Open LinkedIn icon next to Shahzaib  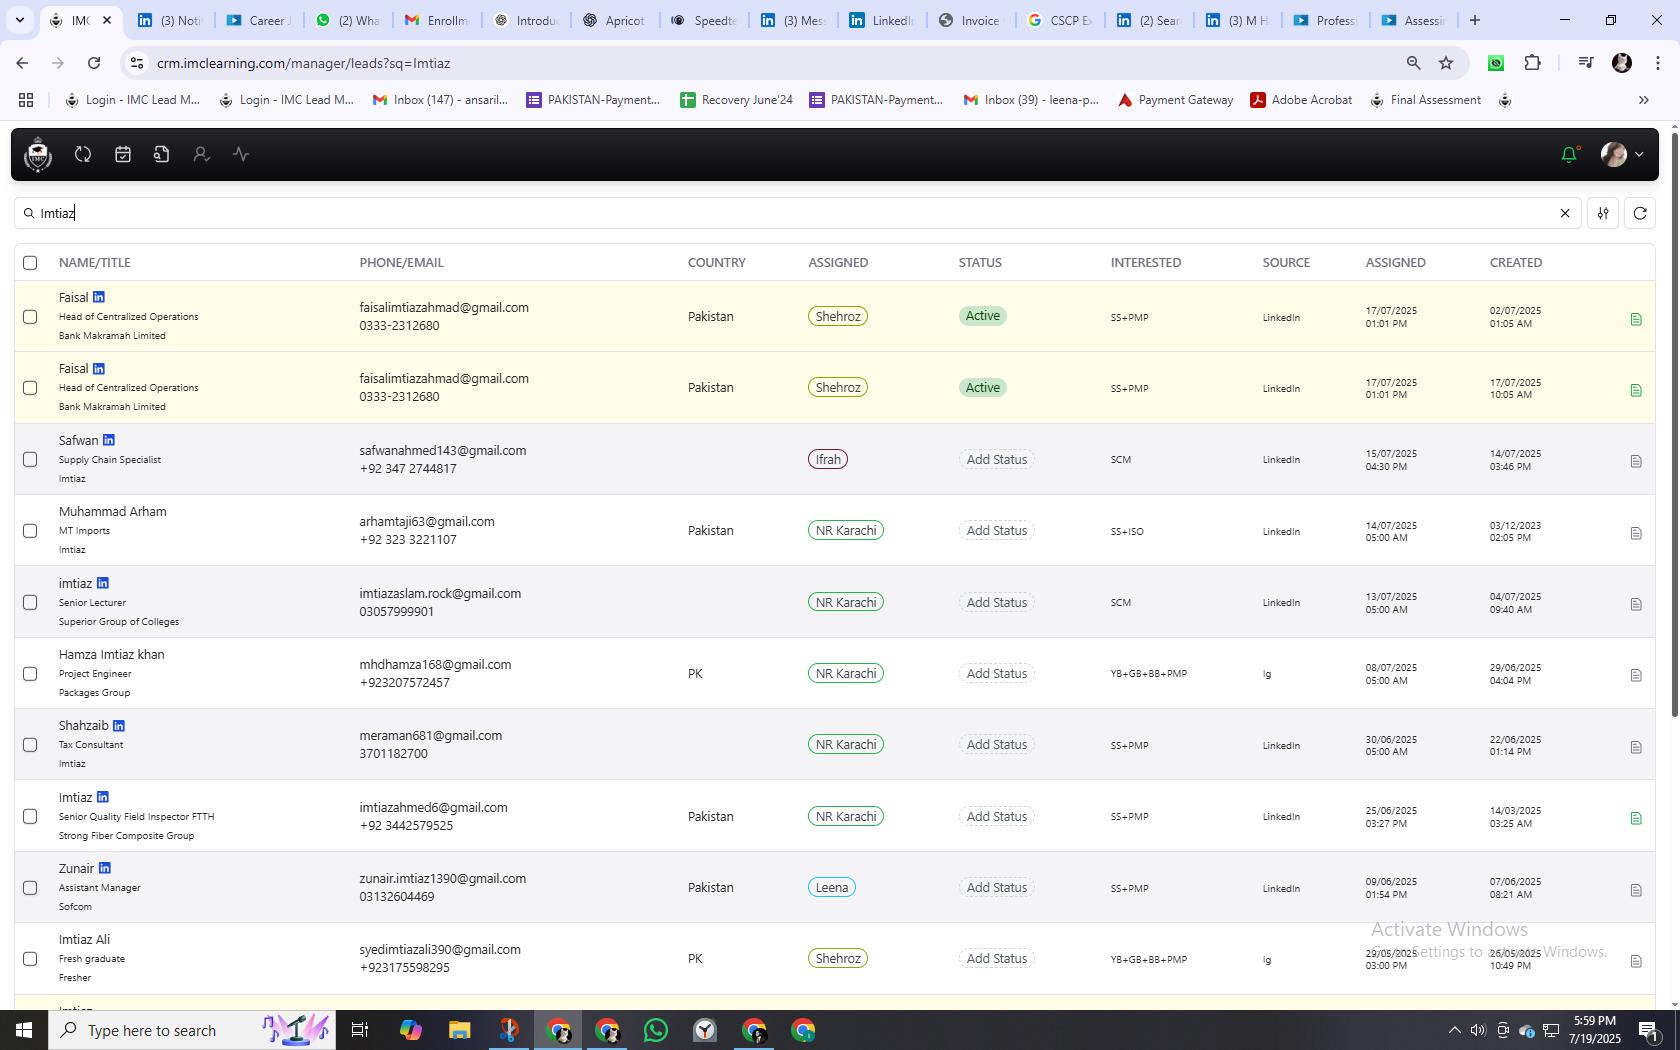119,725
